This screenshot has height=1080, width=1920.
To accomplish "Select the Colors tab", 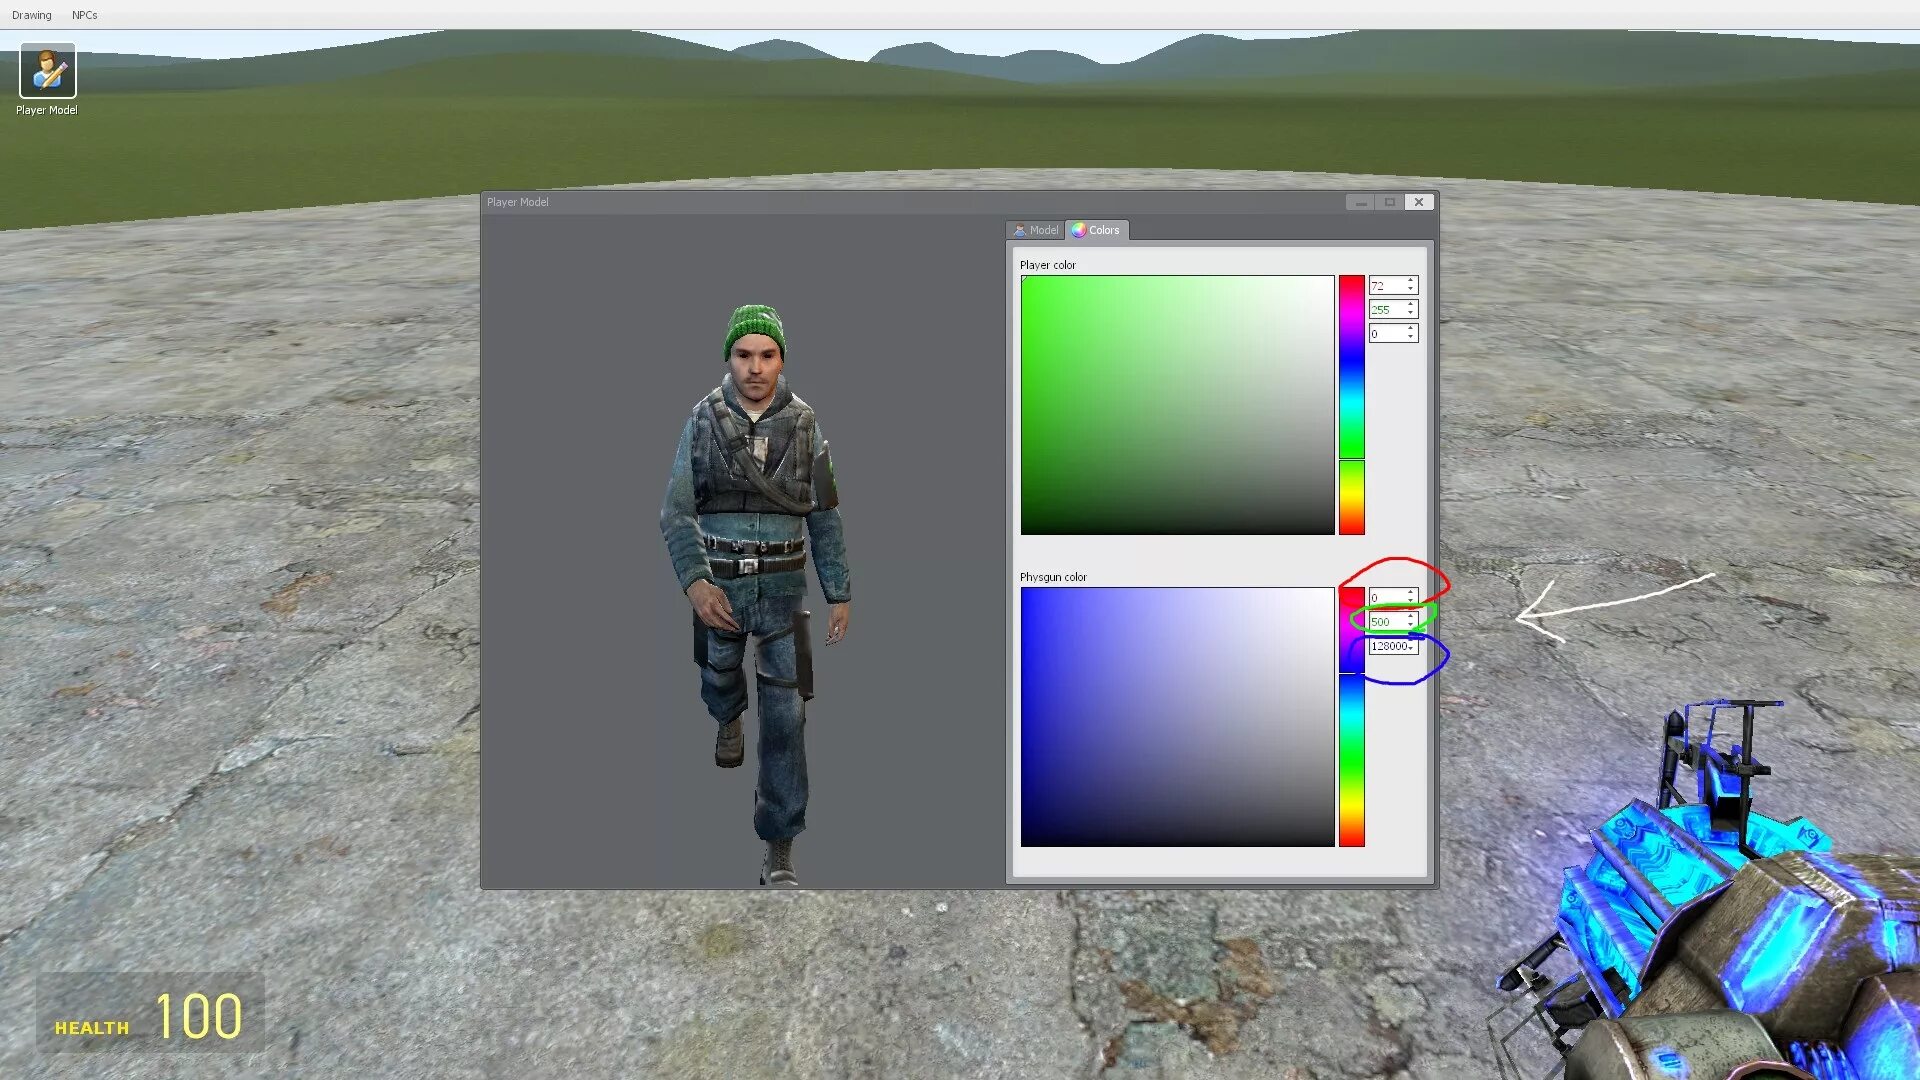I will pyautogui.click(x=1097, y=230).
